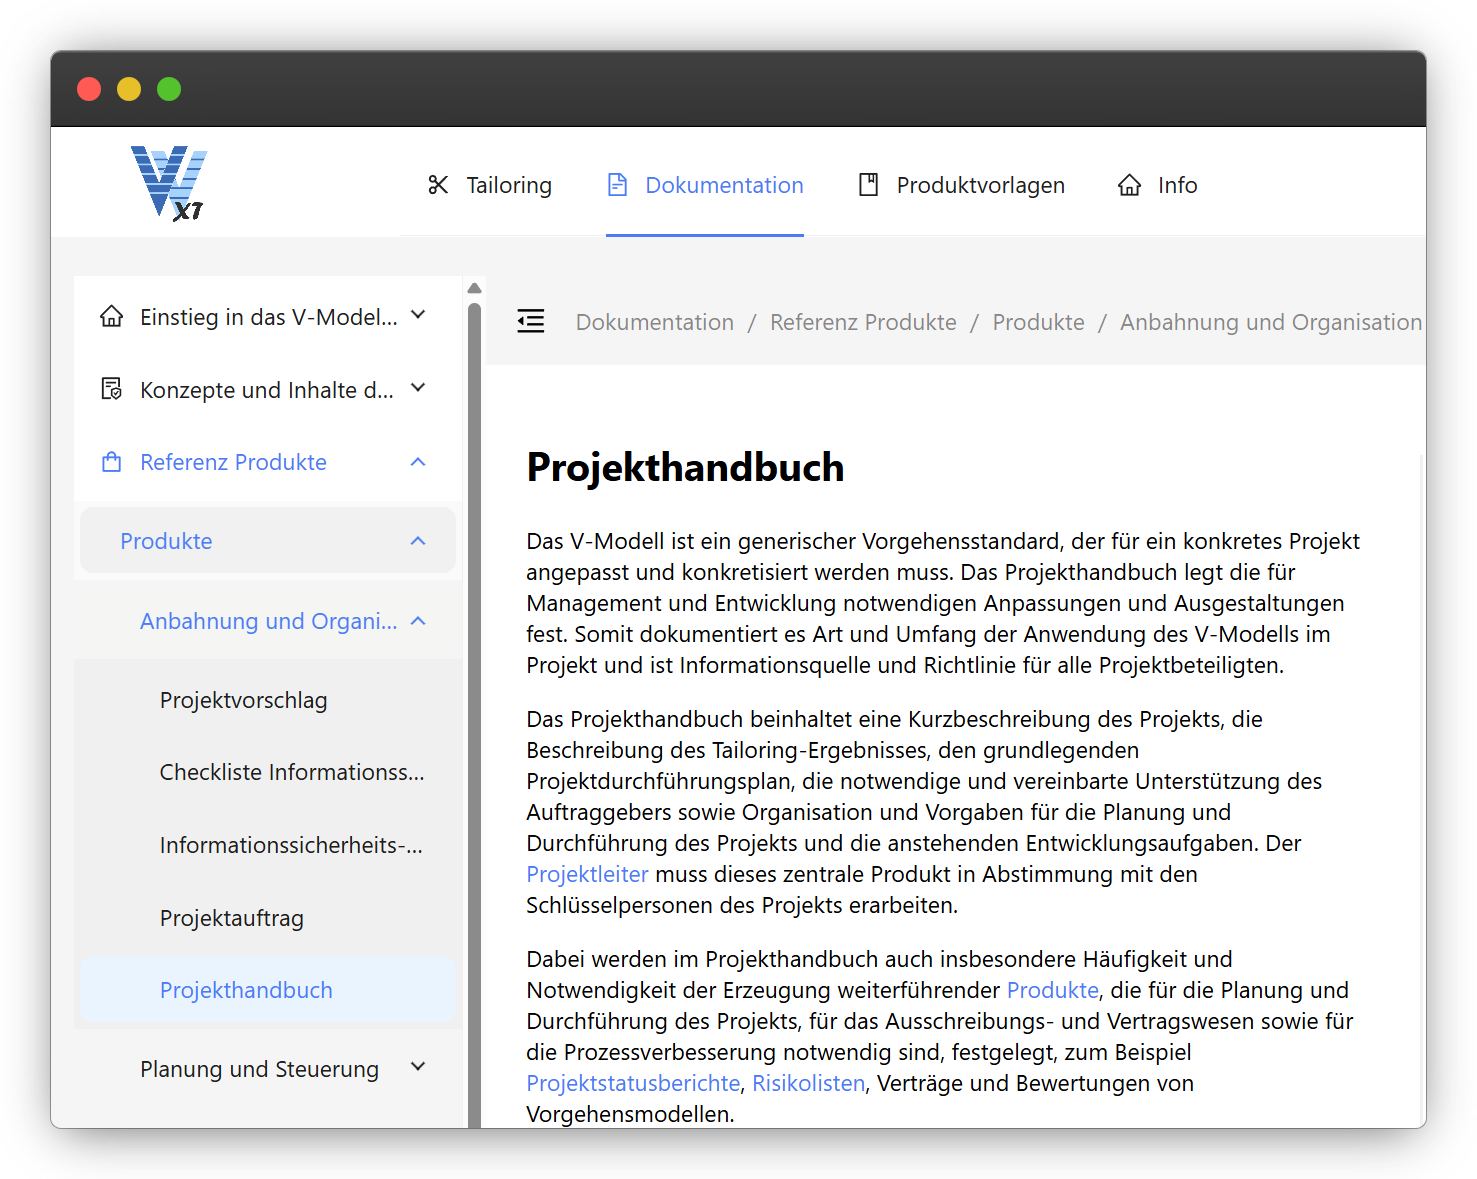The height and width of the screenshot is (1179, 1477).
Task: Click the Referenz Produkte bag icon
Action: (112, 462)
